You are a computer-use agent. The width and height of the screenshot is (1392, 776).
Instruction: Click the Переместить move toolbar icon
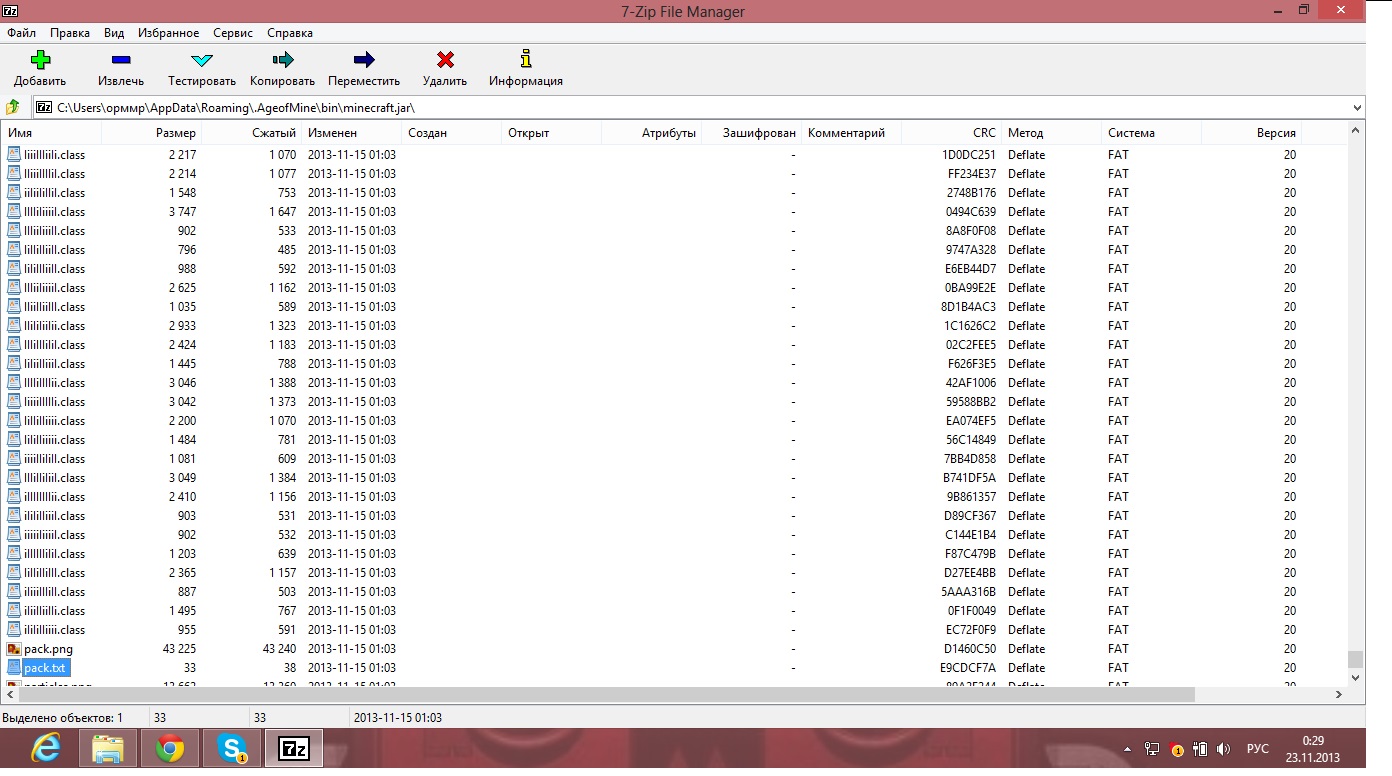click(x=364, y=60)
